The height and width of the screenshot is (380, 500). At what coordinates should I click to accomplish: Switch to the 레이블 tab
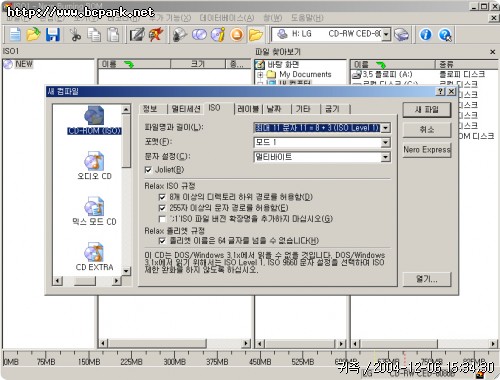248,109
